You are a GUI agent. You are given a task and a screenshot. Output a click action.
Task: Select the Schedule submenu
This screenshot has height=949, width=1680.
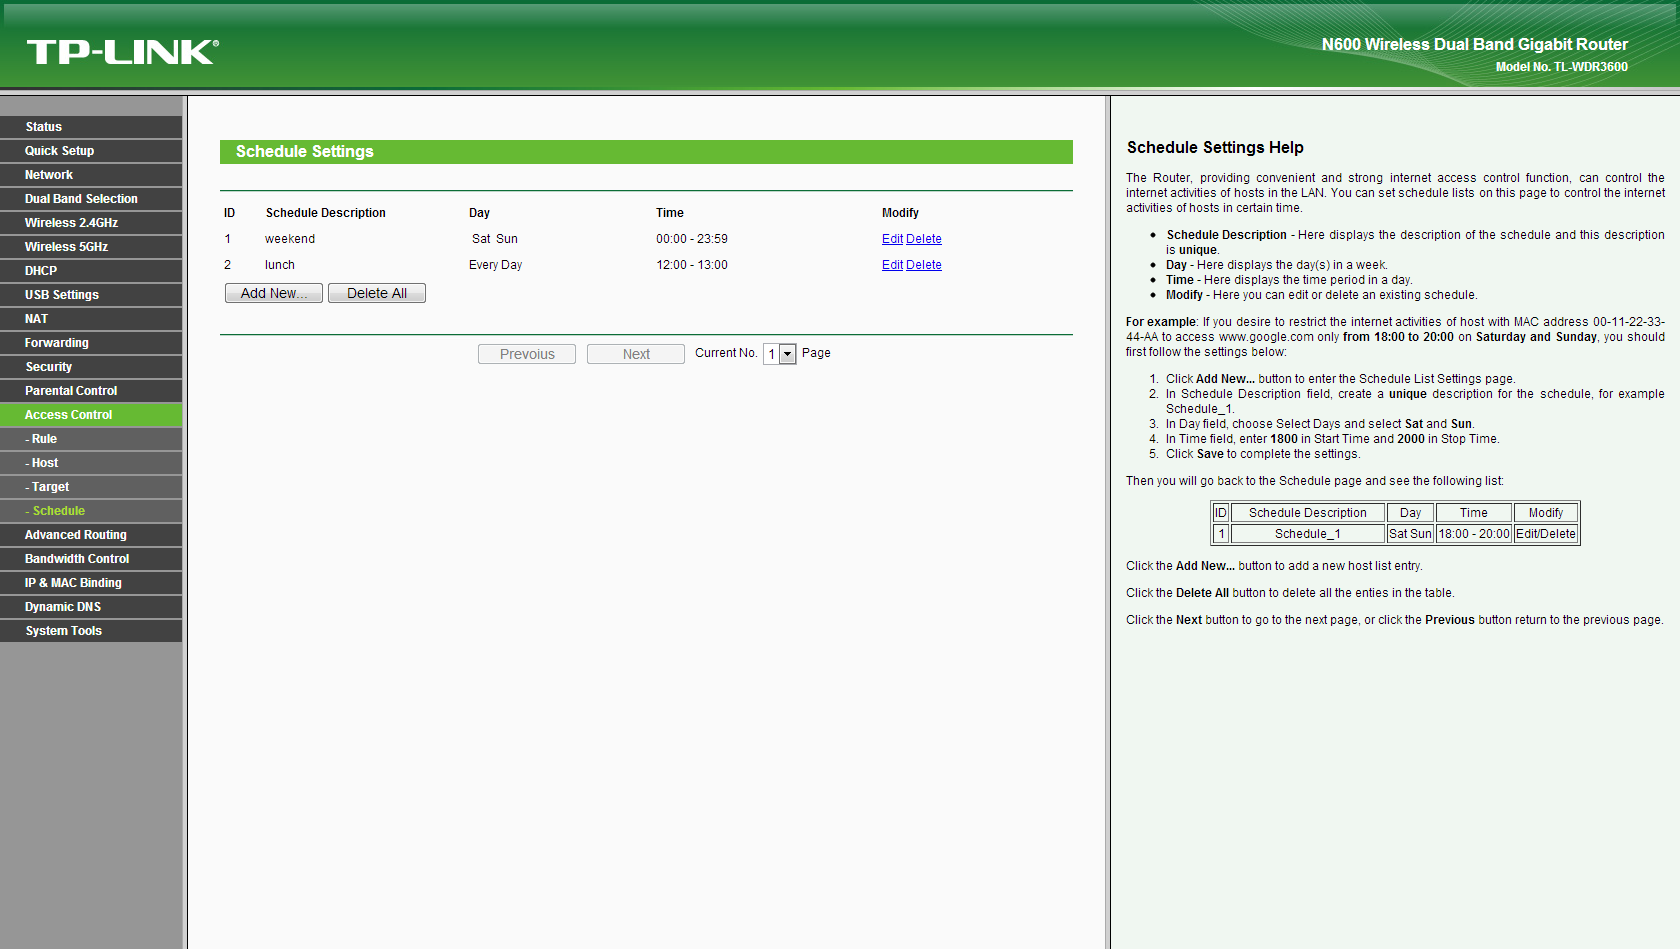click(91, 511)
